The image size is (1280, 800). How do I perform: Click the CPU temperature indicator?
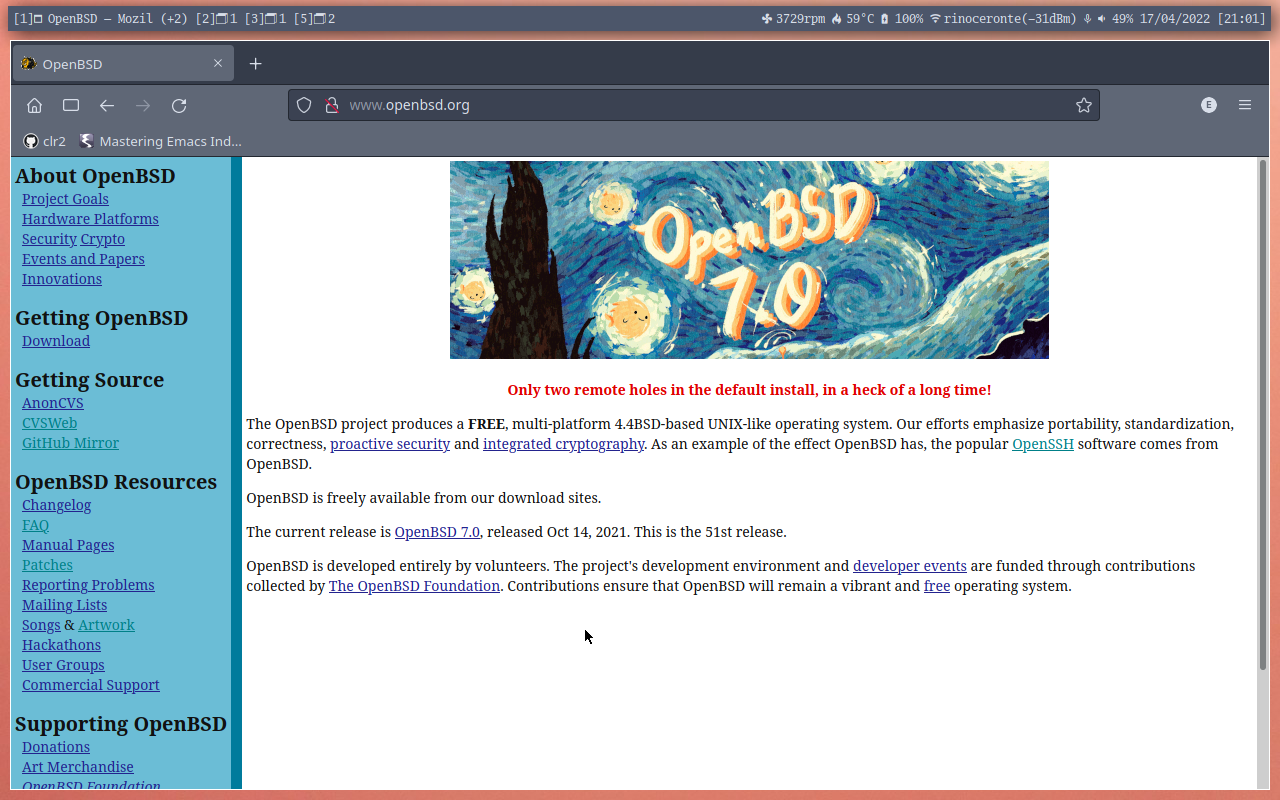click(853, 18)
